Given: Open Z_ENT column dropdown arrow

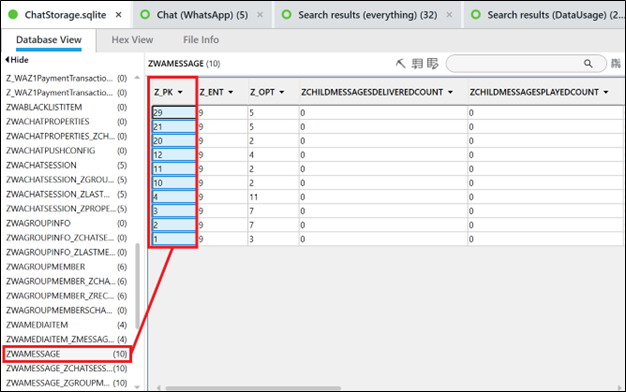Looking at the screenshot, I should (x=230, y=92).
